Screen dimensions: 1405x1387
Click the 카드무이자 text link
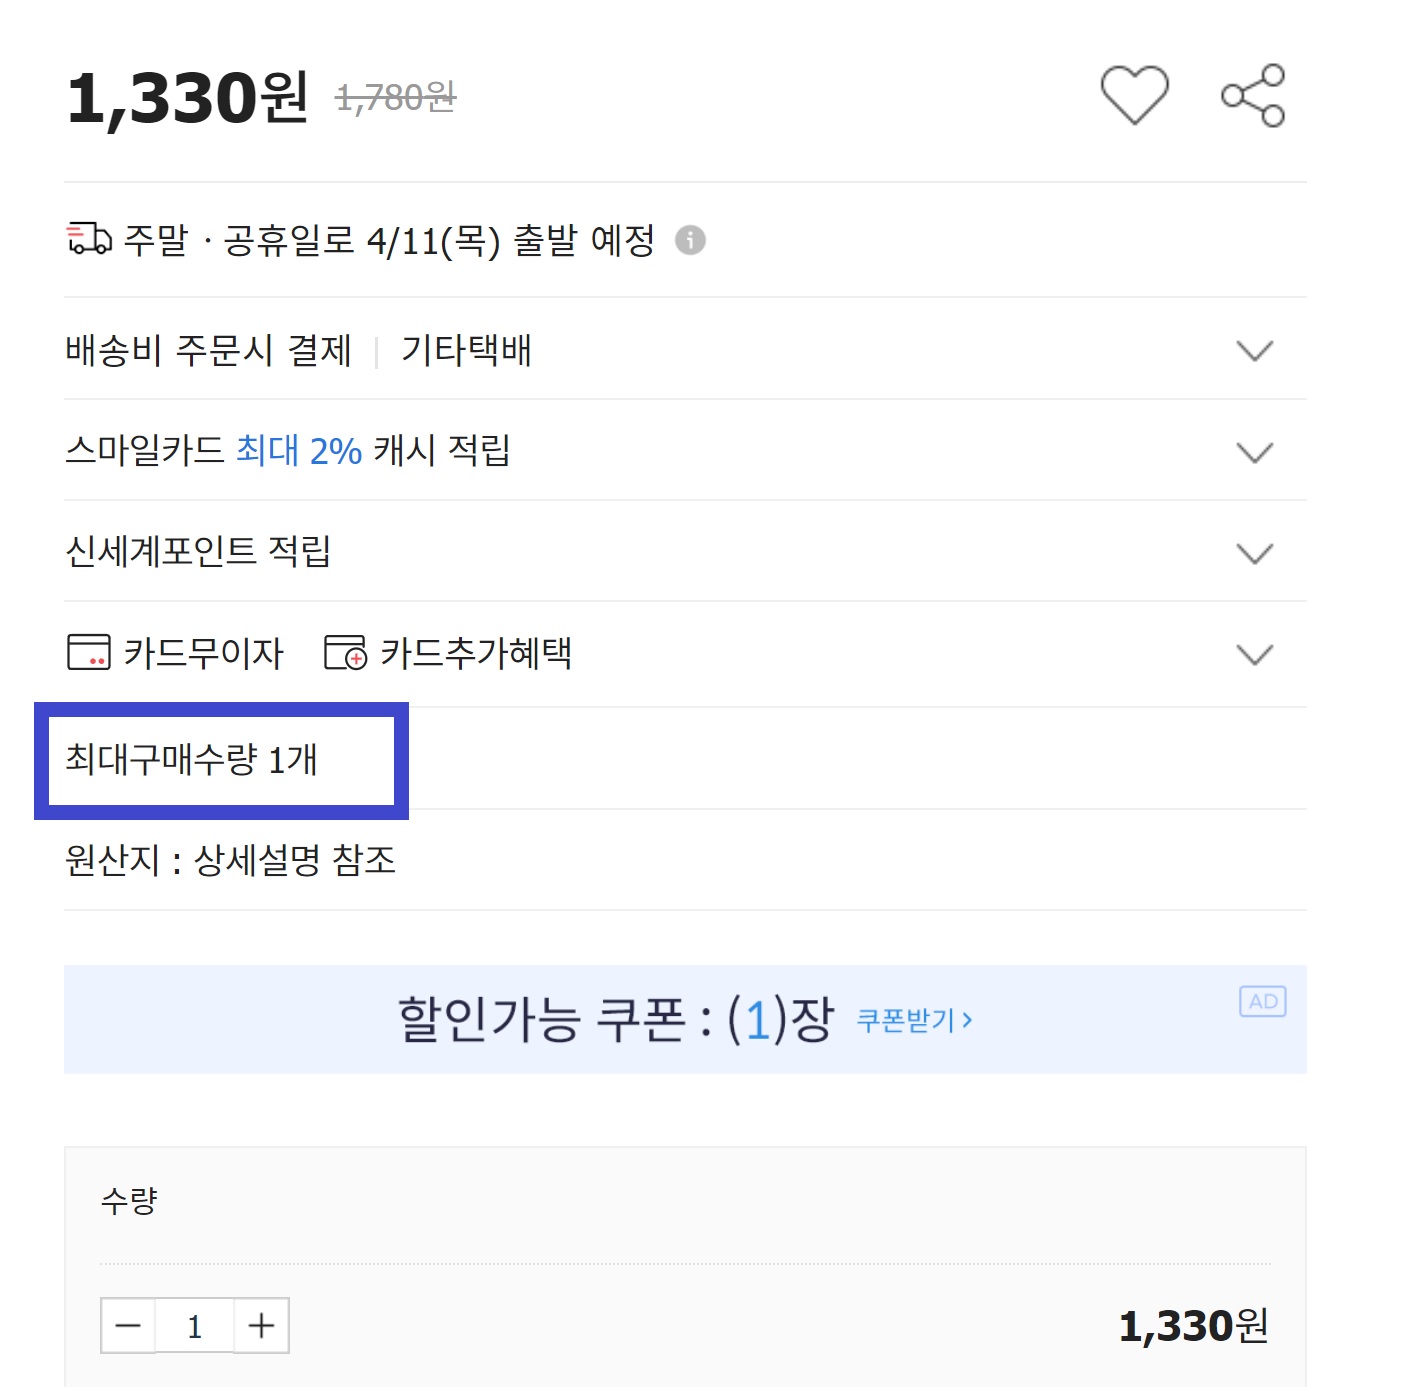(204, 653)
